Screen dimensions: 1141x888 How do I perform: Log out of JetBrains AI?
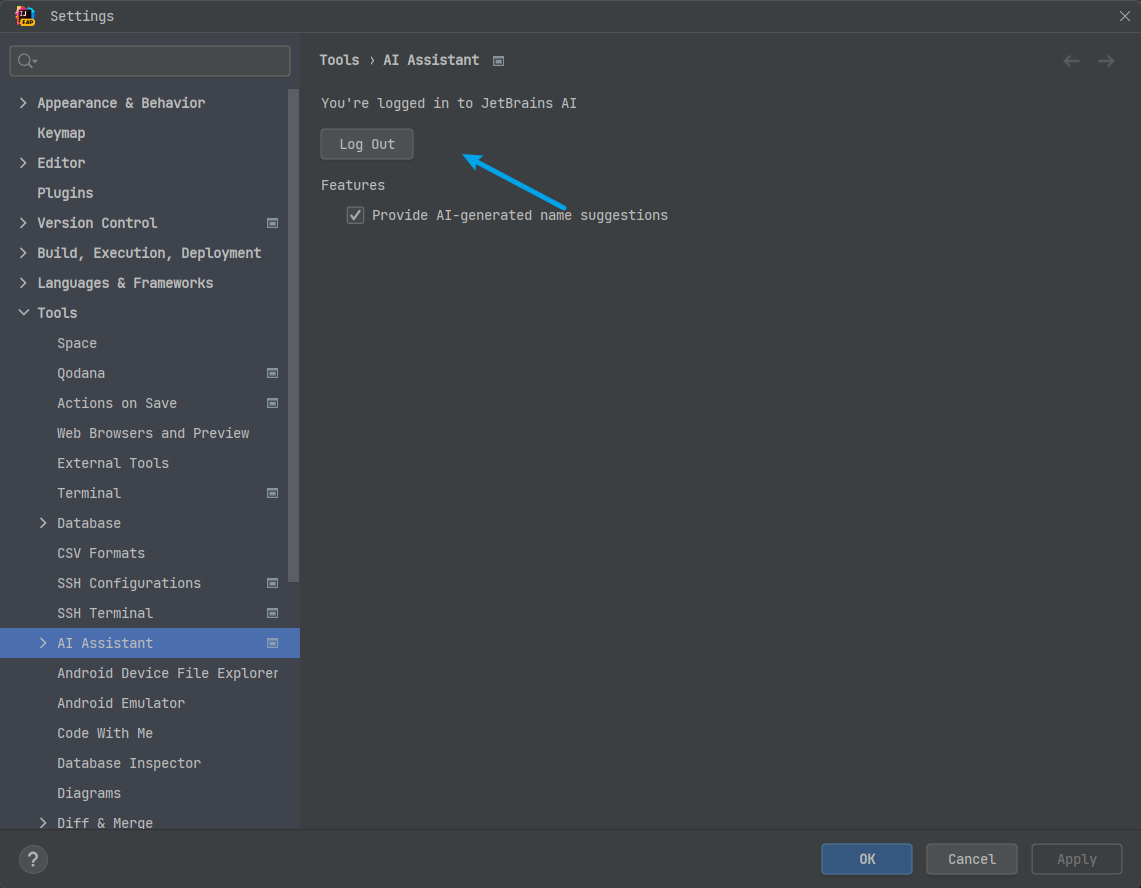[x=367, y=144]
